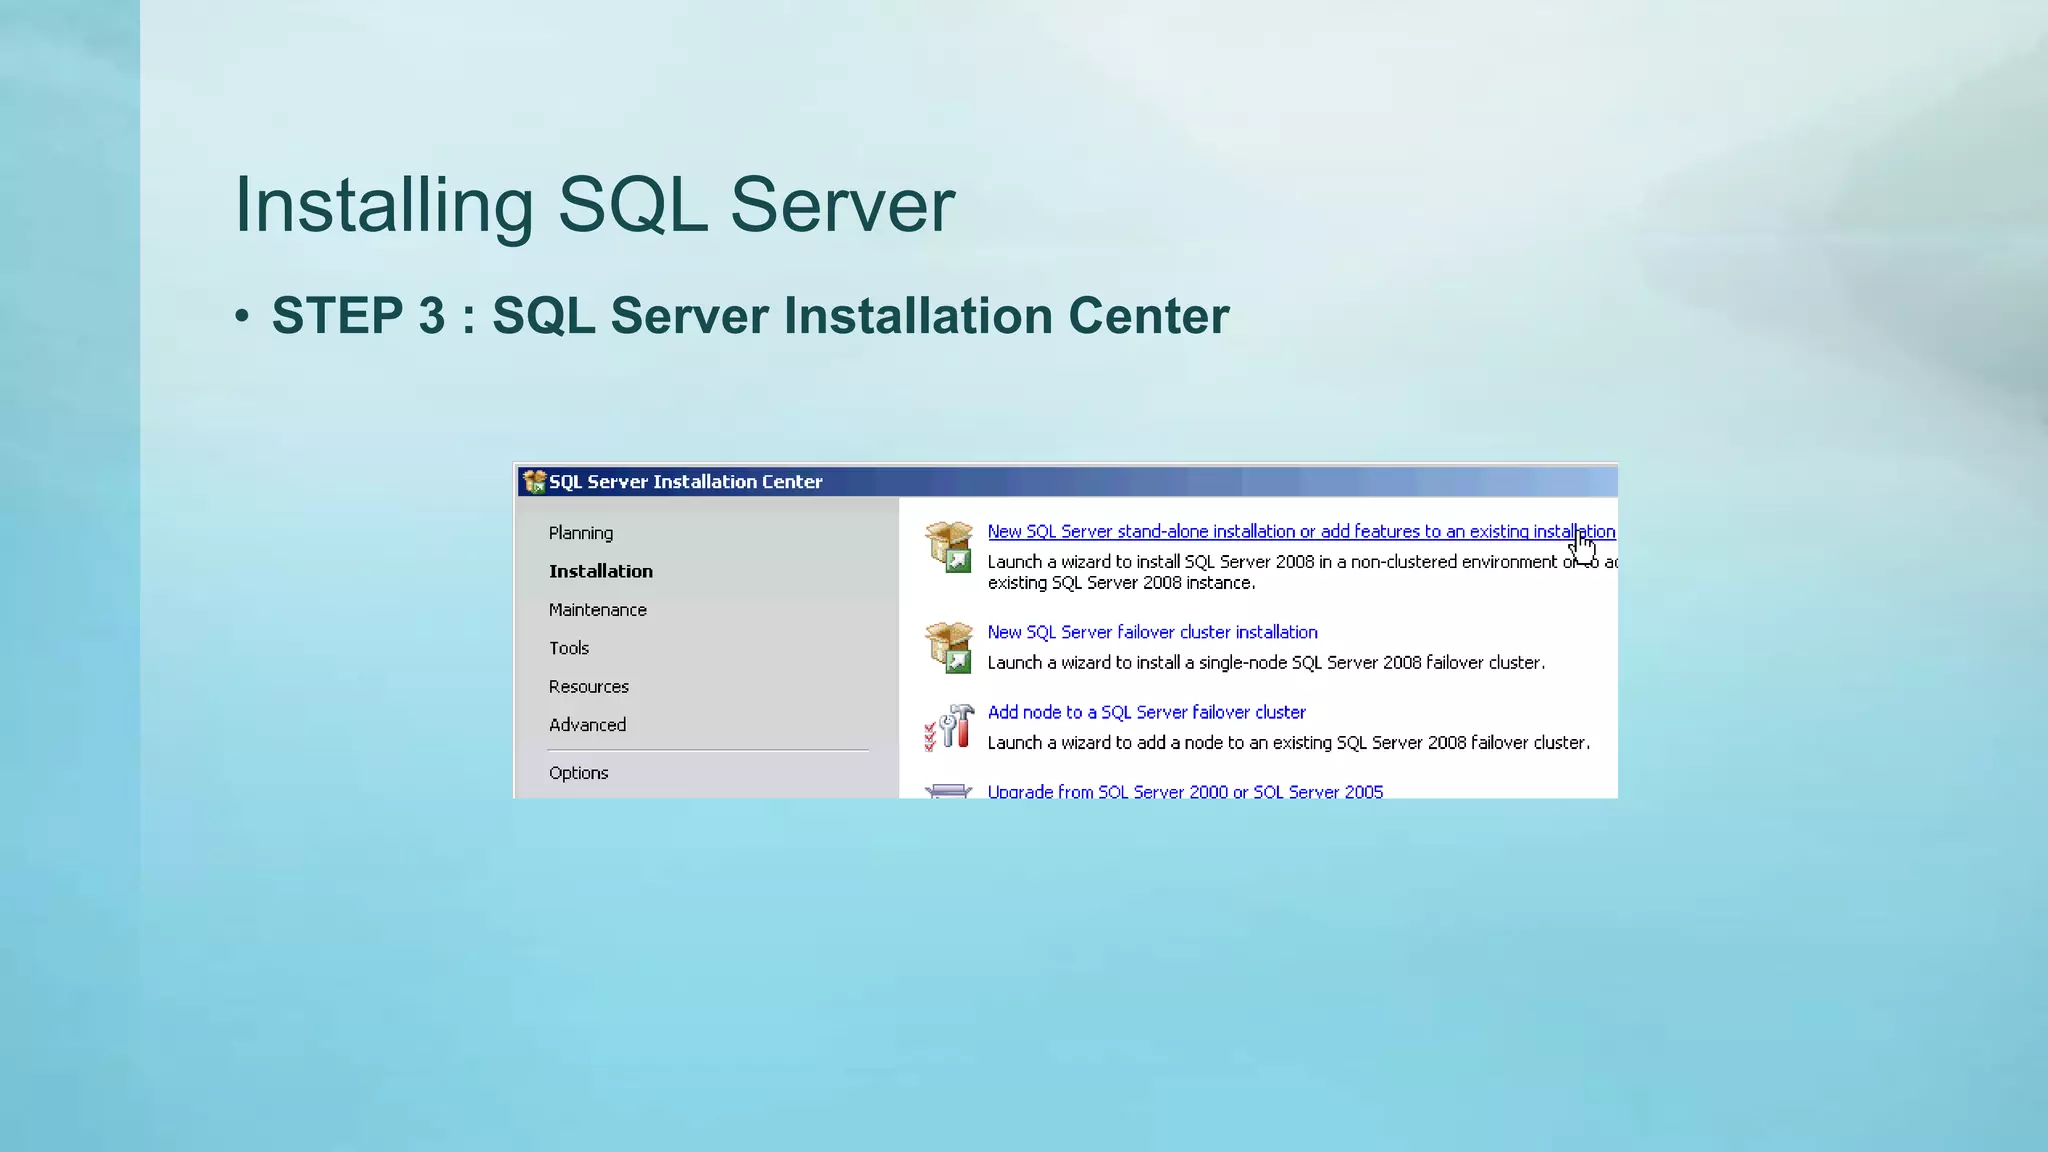2048x1152 pixels.
Task: Select the Installation section
Action: point(601,571)
